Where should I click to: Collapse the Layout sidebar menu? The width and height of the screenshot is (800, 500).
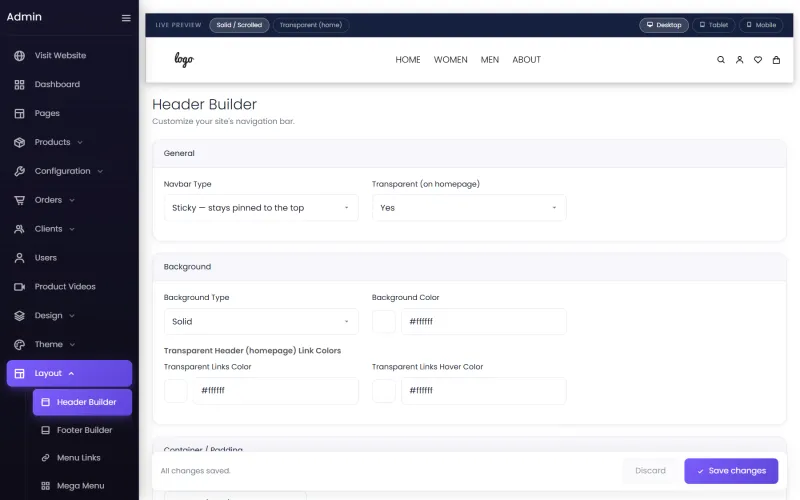tap(71, 373)
